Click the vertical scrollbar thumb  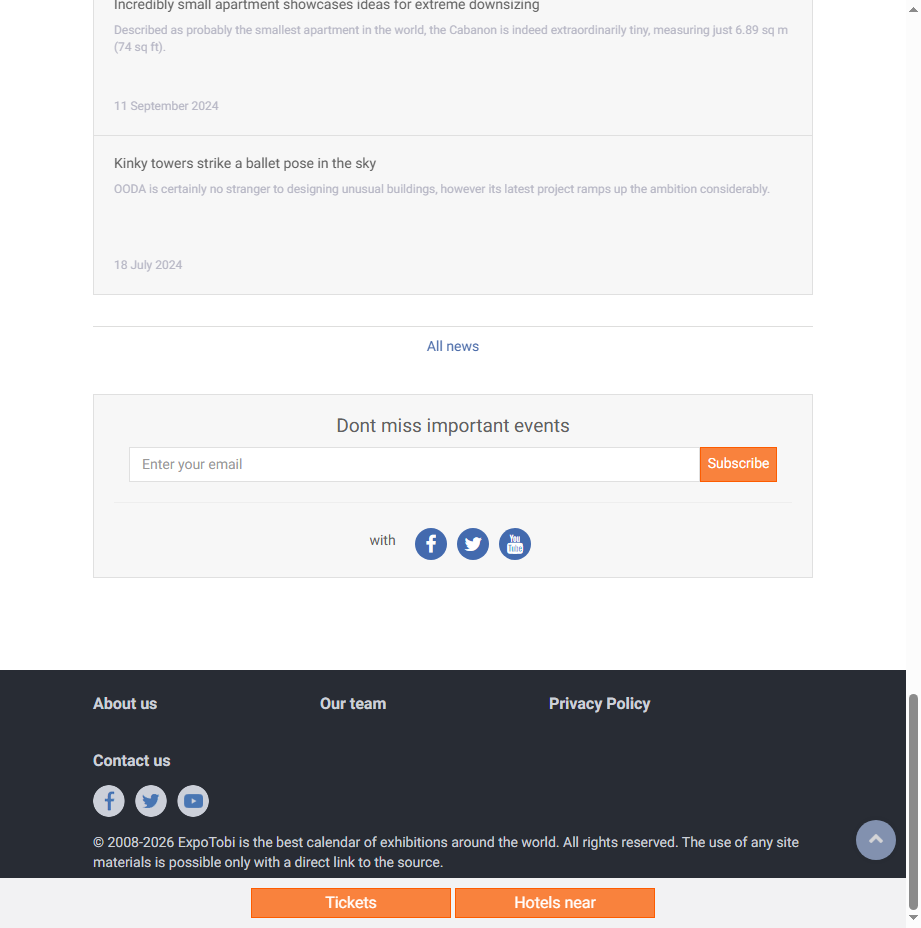coord(913,801)
